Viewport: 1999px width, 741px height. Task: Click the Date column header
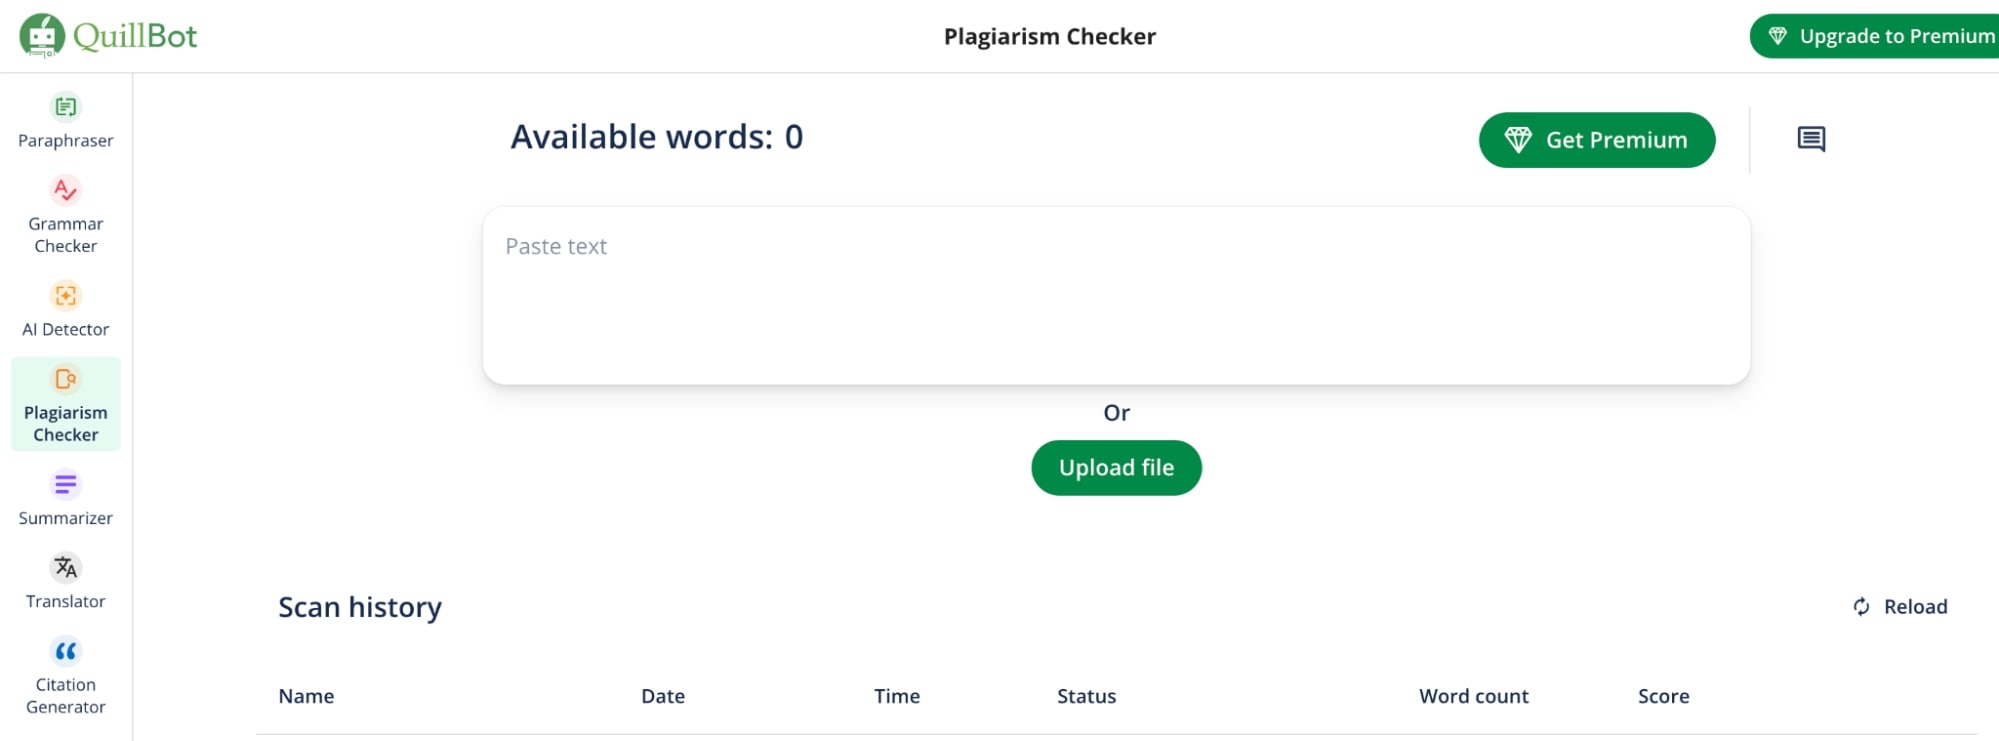[x=663, y=696]
